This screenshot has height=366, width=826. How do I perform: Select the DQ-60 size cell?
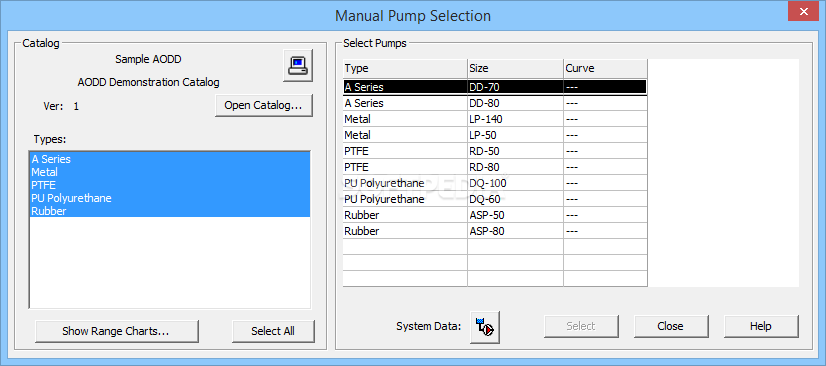tap(515, 199)
